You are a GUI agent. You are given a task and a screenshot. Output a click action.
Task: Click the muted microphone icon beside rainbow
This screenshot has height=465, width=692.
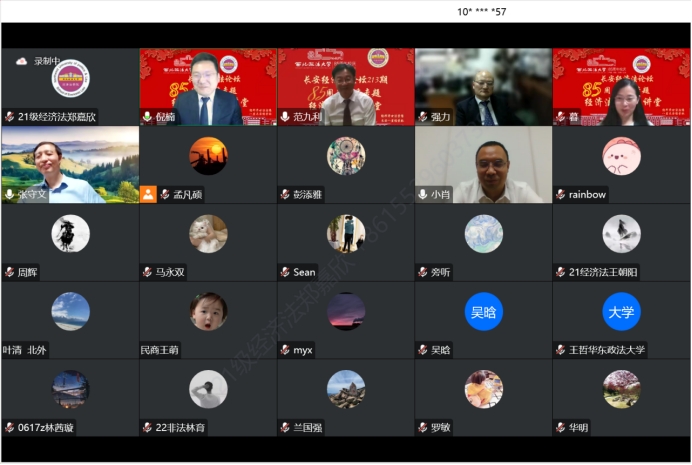(561, 194)
